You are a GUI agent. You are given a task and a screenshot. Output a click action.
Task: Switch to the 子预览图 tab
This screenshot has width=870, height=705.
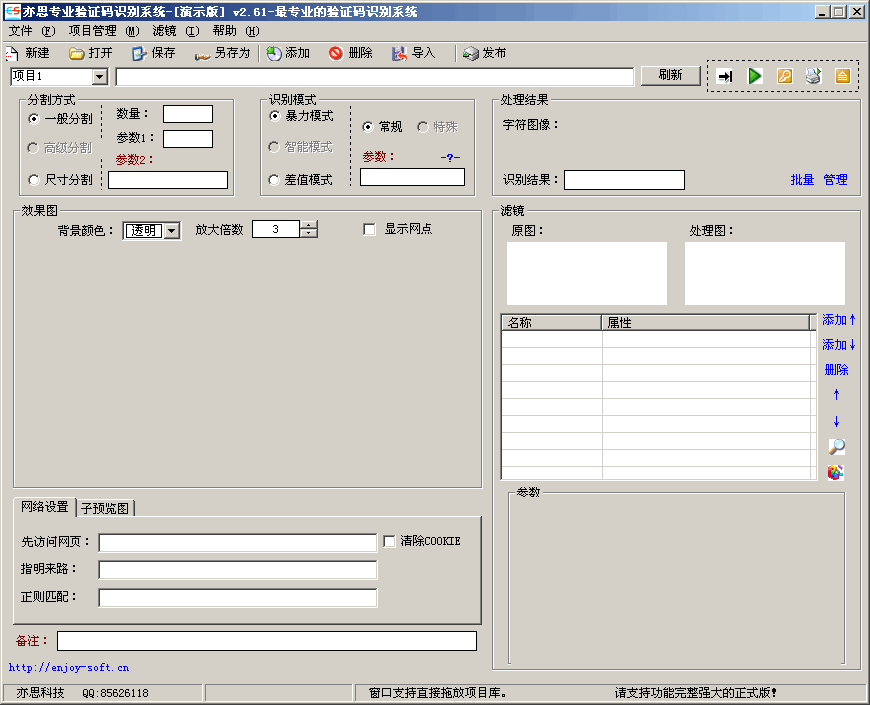(x=105, y=508)
